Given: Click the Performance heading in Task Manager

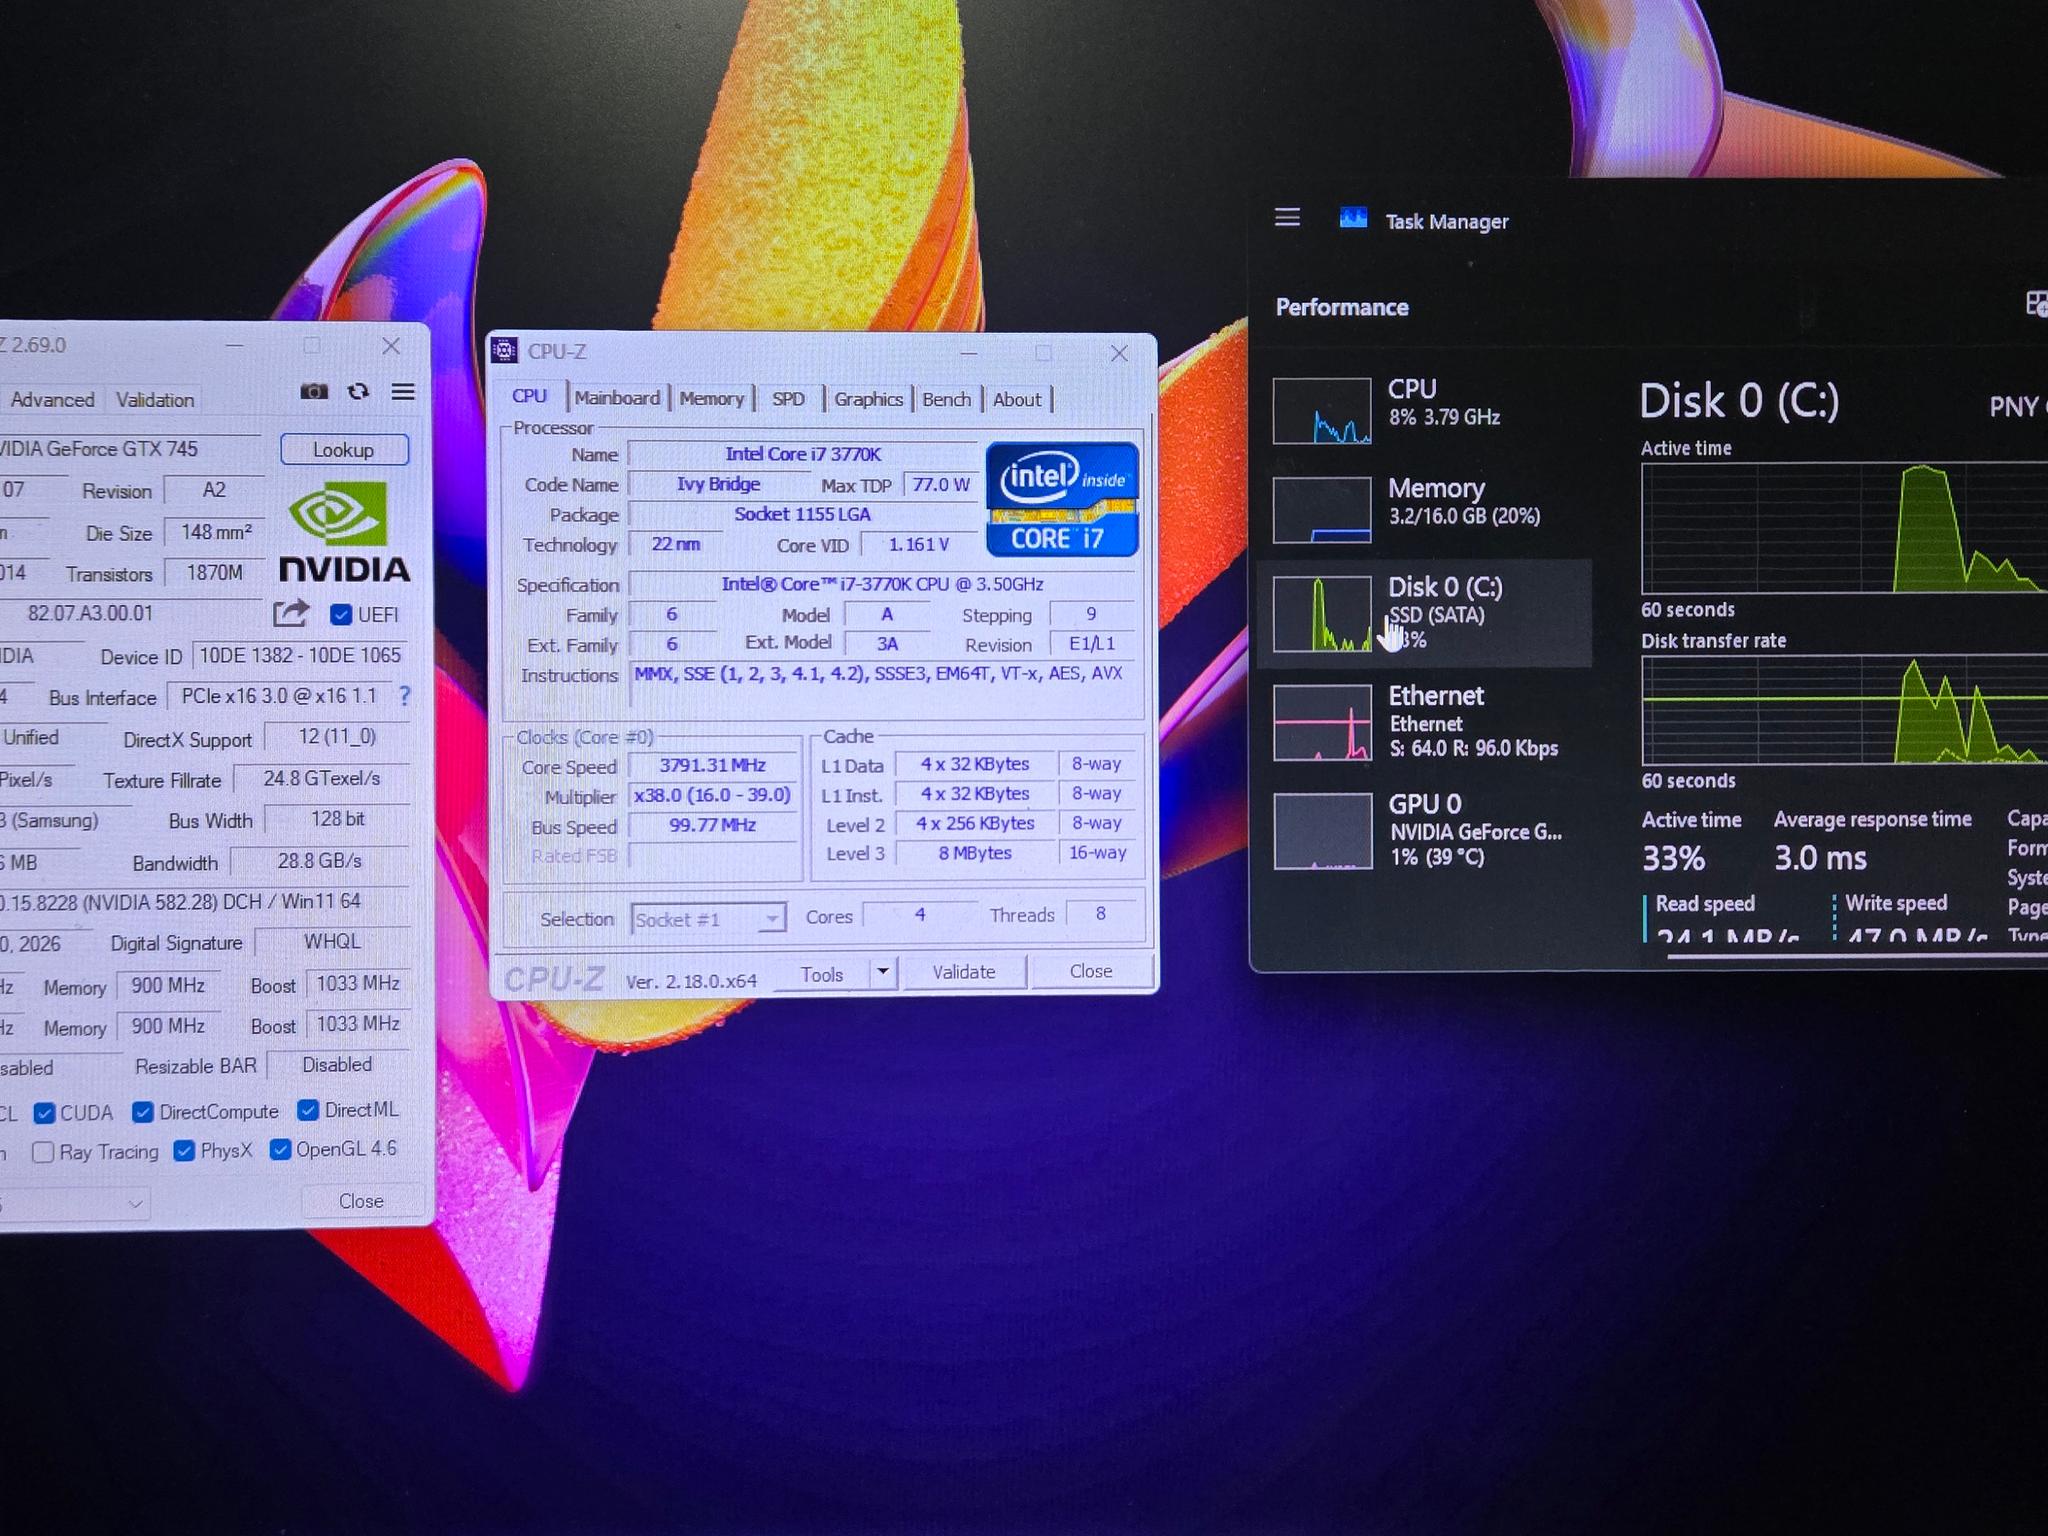Looking at the screenshot, I should (1342, 307).
